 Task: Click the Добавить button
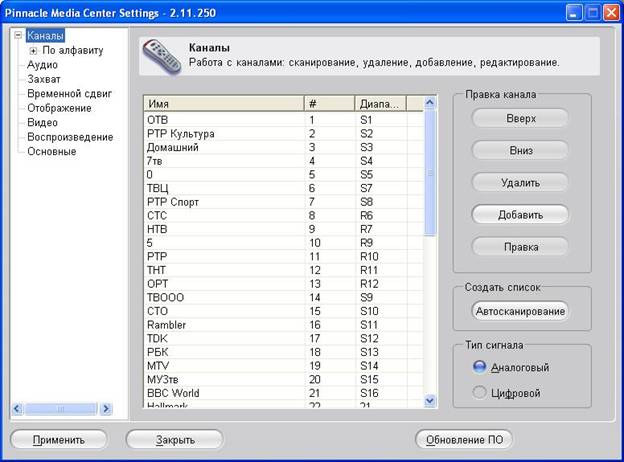[x=521, y=215]
